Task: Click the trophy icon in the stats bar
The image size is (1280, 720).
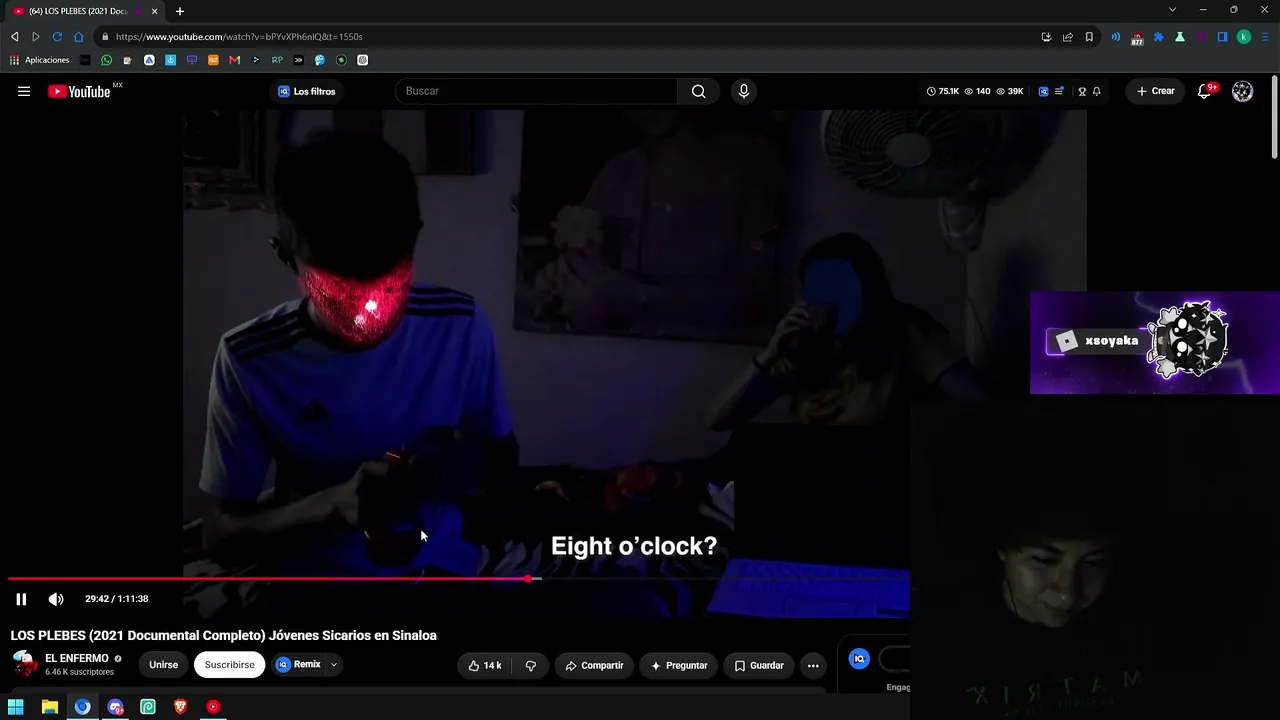Action: [x=1082, y=91]
